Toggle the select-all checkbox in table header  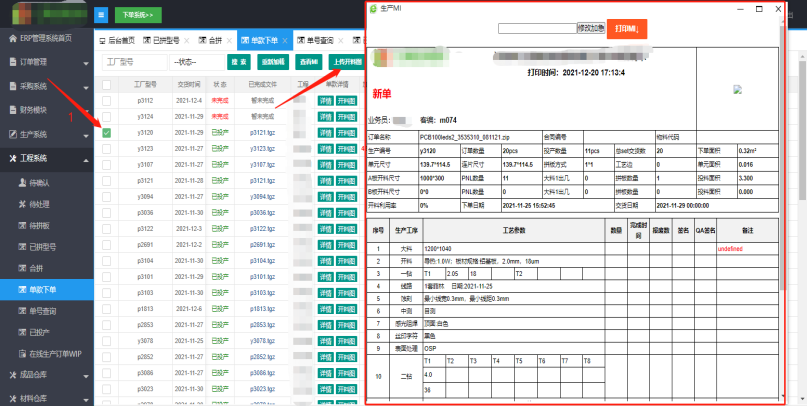107,85
